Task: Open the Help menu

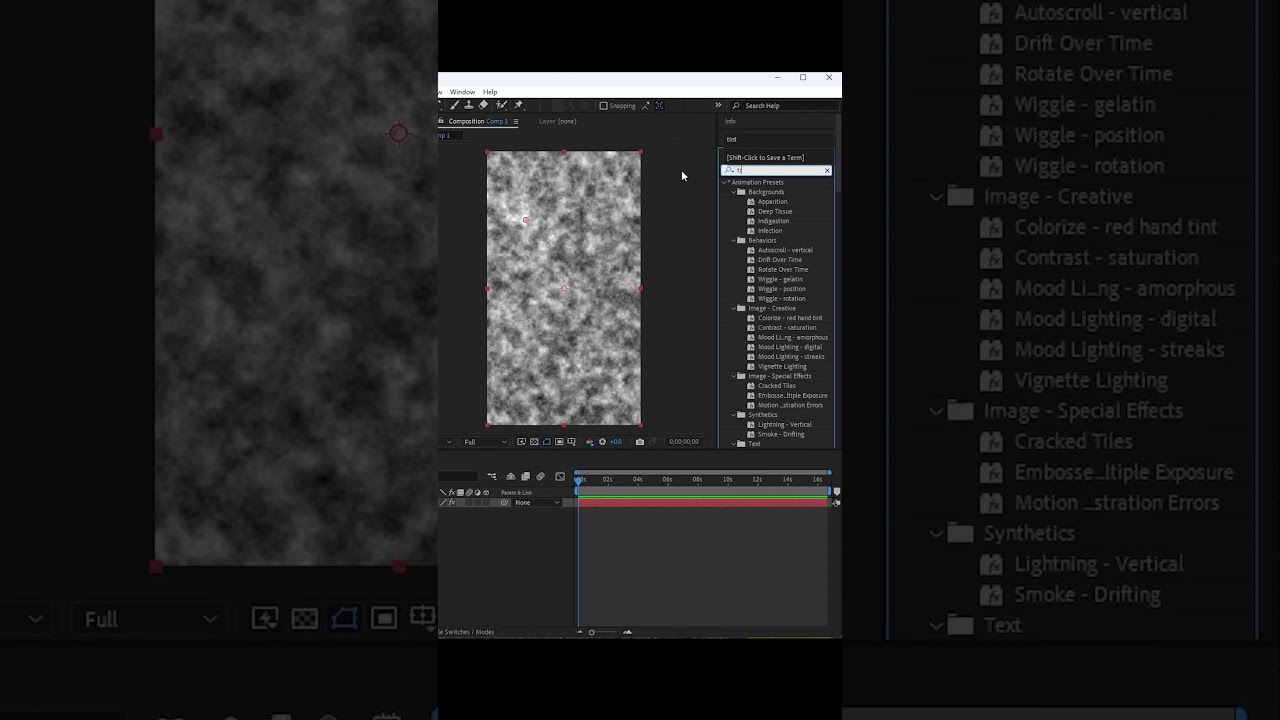Action: click(x=490, y=92)
